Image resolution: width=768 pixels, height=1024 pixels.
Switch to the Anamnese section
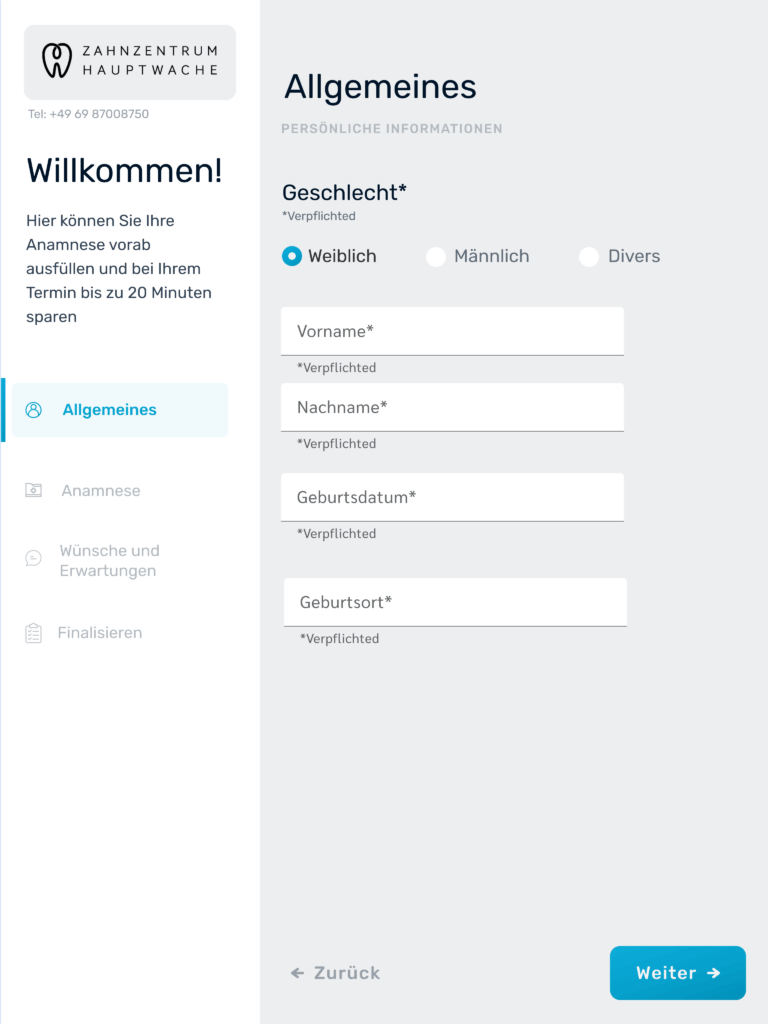pyautogui.click(x=101, y=491)
